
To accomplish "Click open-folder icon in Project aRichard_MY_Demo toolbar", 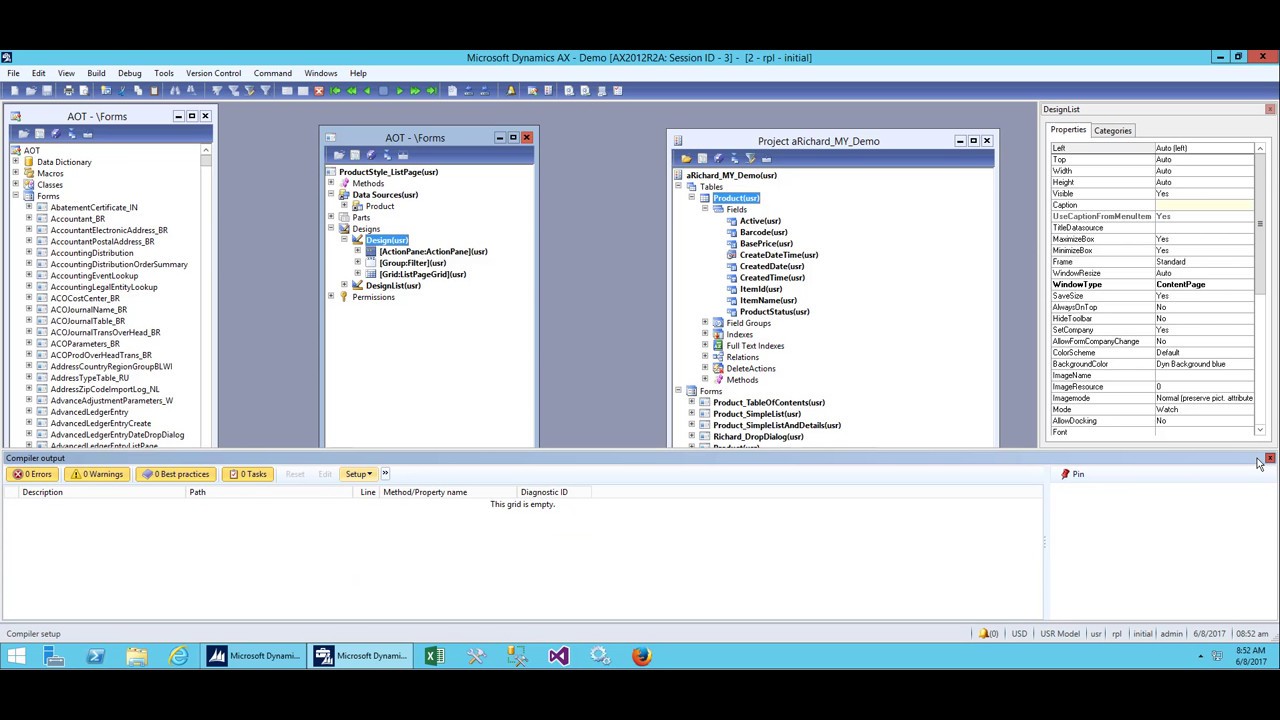I will click(686, 158).
